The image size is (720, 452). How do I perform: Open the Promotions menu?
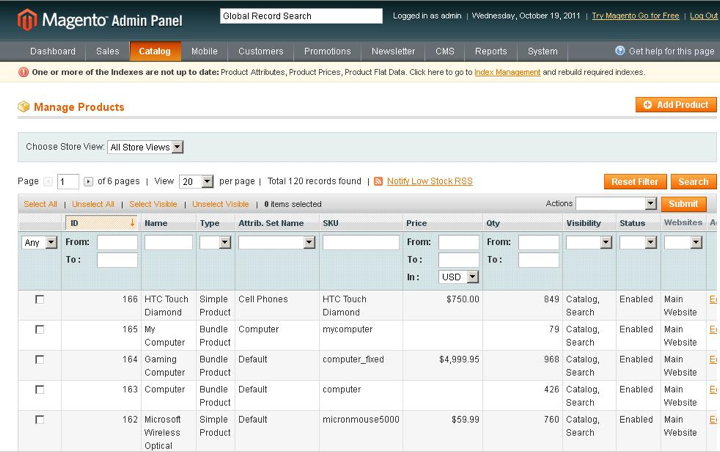tap(327, 51)
